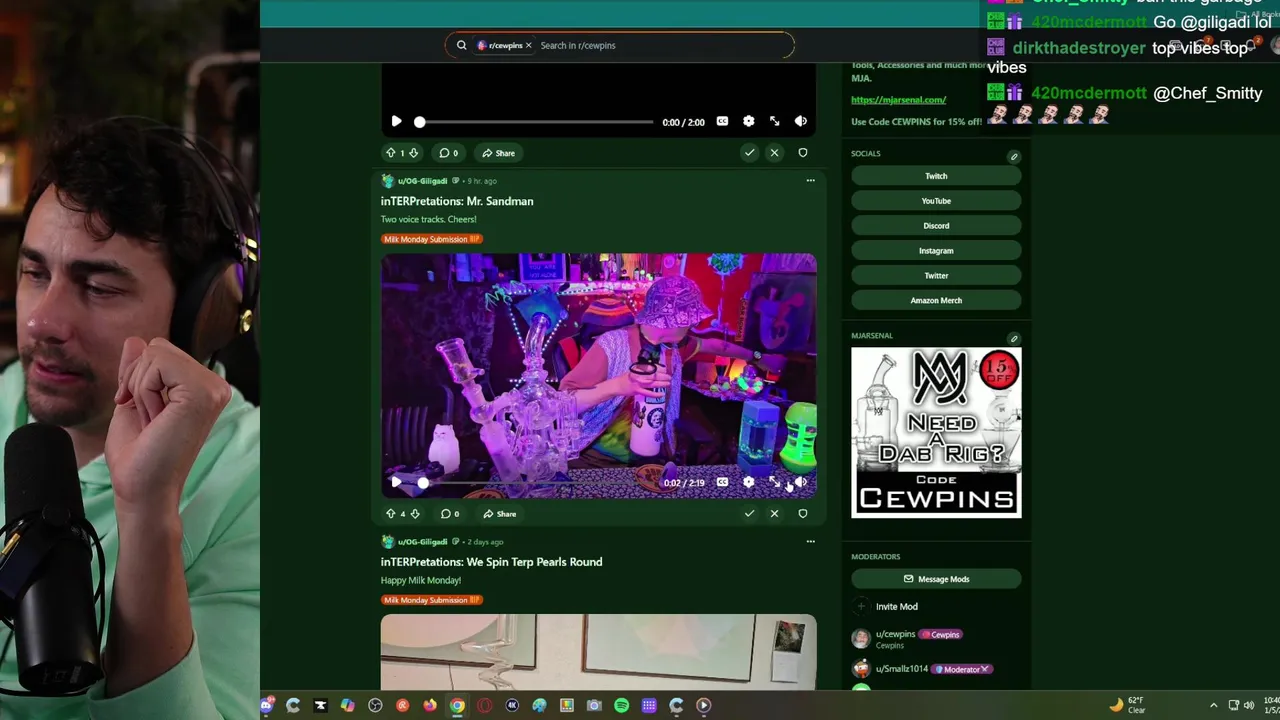Image resolution: width=1280 pixels, height=720 pixels.
Task: Open settings gear on the top 2:00 video
Action: pos(748,121)
